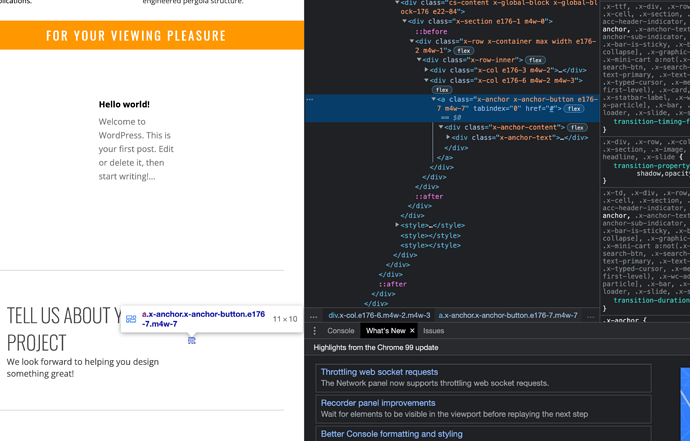Viewport: 690px width, 441px height.
Task: Expand the first style element node
Action: (397, 225)
